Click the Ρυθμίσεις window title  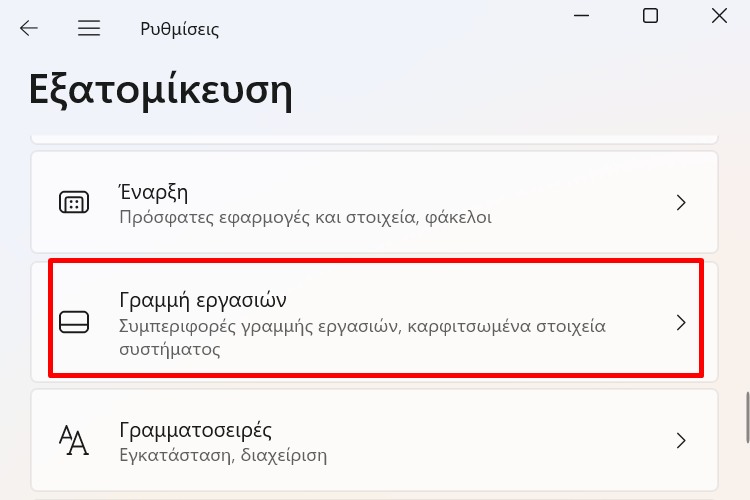pos(180,29)
